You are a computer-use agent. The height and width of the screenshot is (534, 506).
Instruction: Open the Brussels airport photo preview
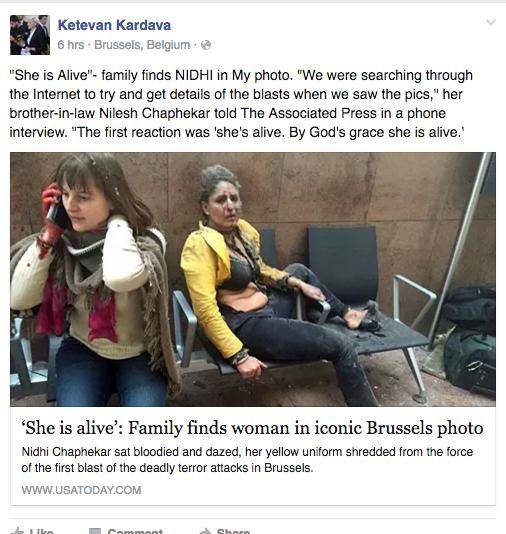point(253,279)
